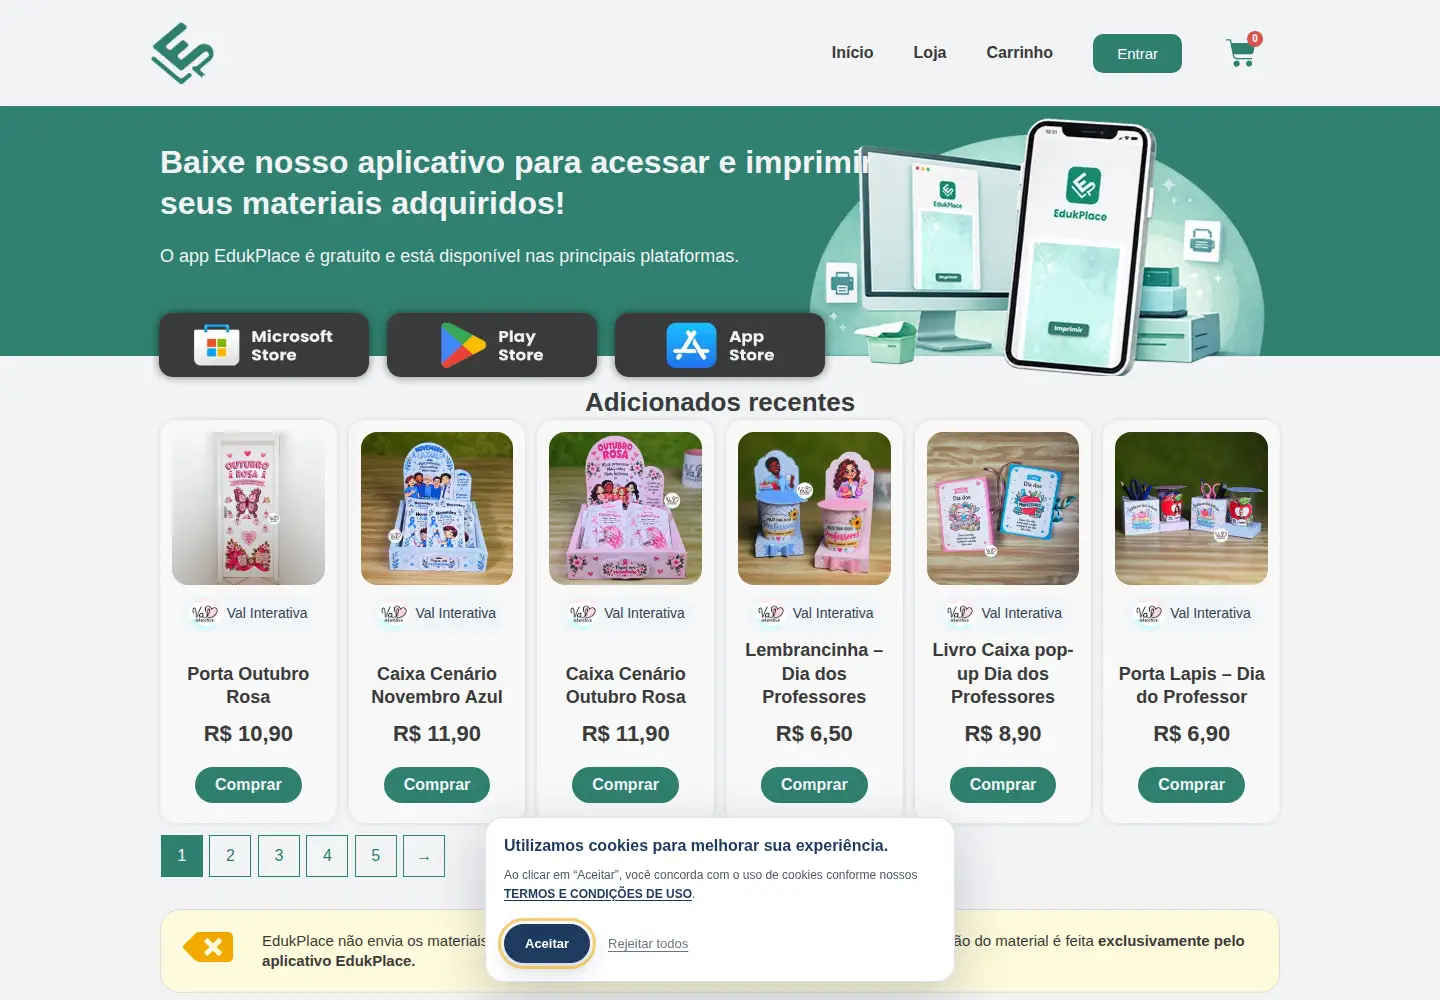The height and width of the screenshot is (1000, 1440).
Task: Click the Entrar button
Action: point(1137,54)
